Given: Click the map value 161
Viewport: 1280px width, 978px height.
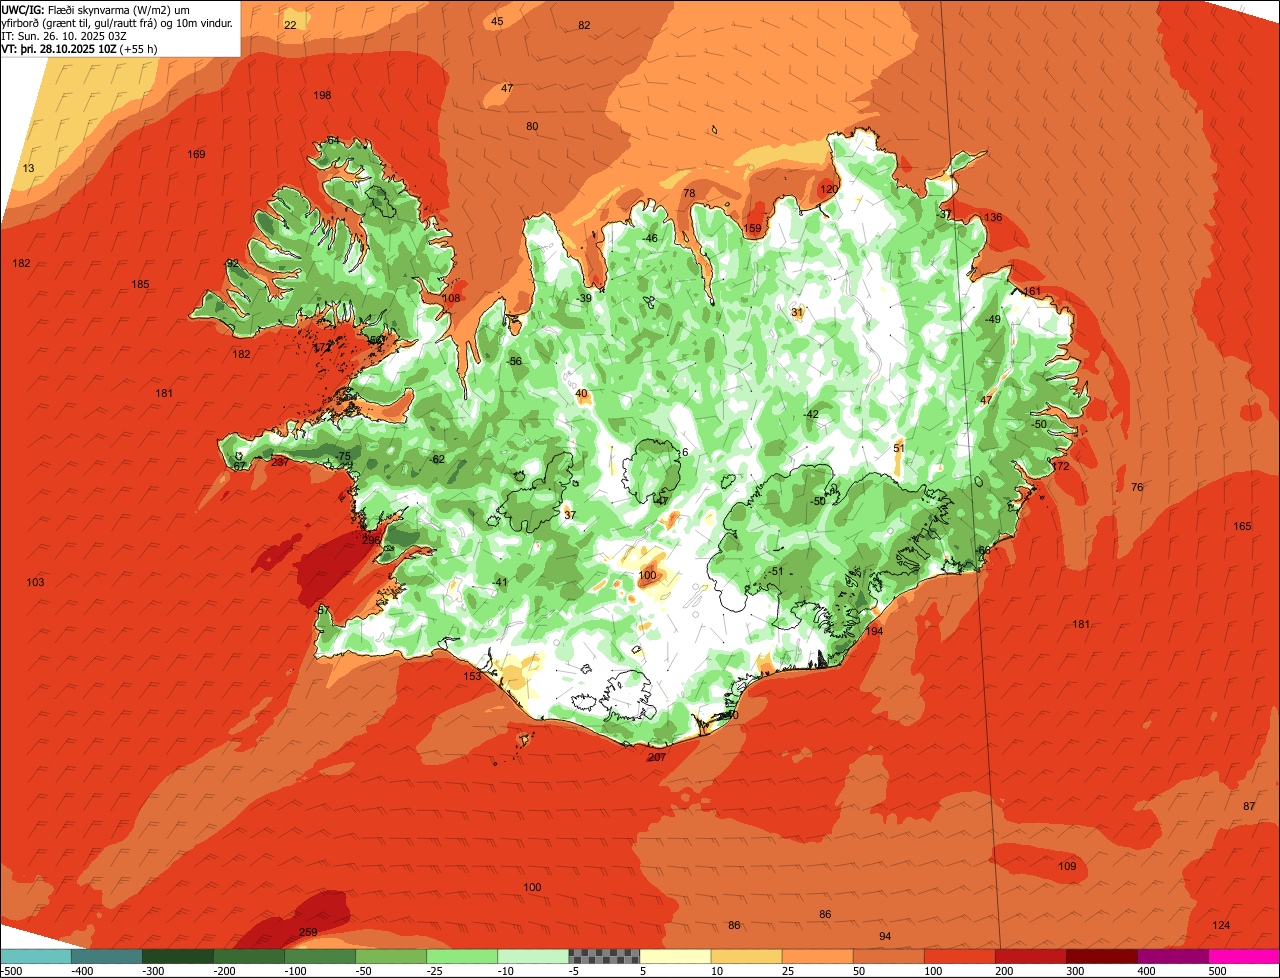Looking at the screenshot, I should (x=1032, y=291).
